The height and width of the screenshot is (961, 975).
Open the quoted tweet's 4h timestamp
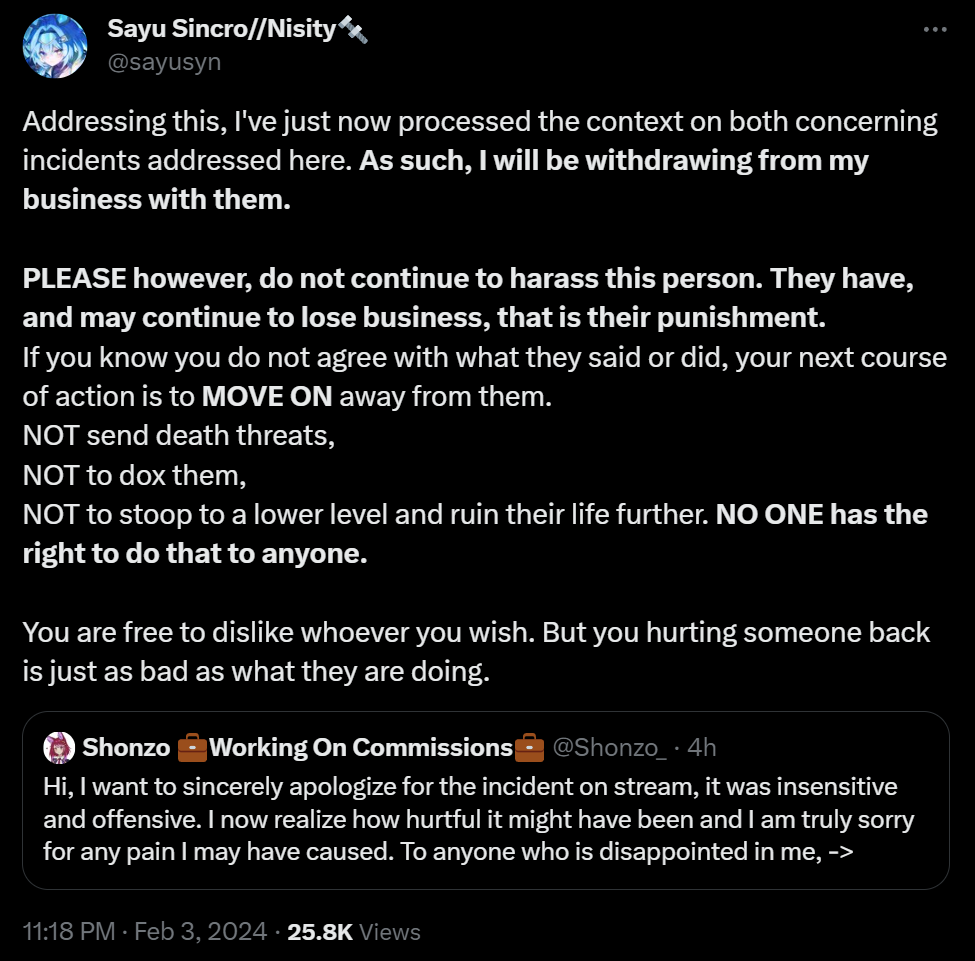click(x=702, y=747)
